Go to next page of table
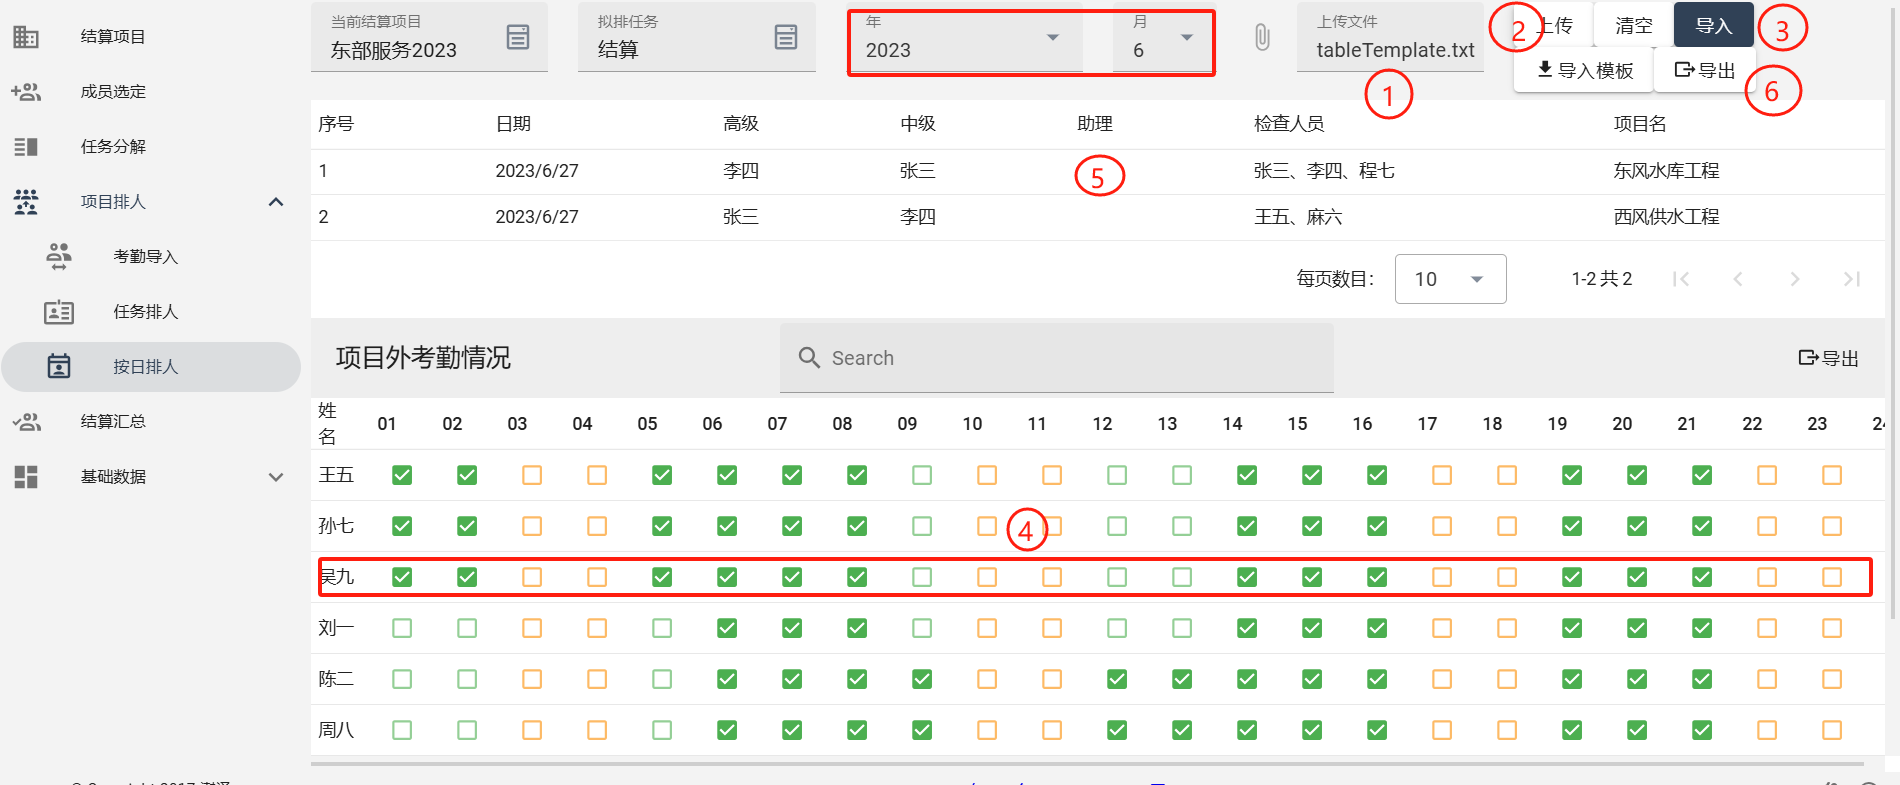 point(1795,279)
